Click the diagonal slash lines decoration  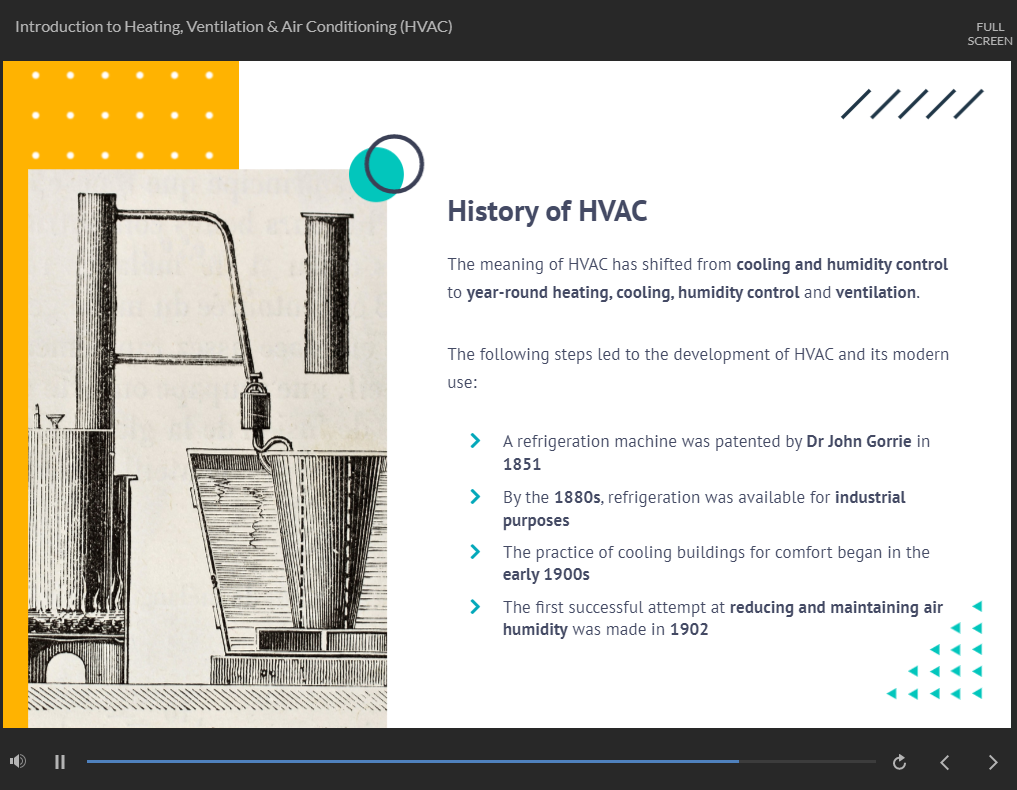[912, 104]
